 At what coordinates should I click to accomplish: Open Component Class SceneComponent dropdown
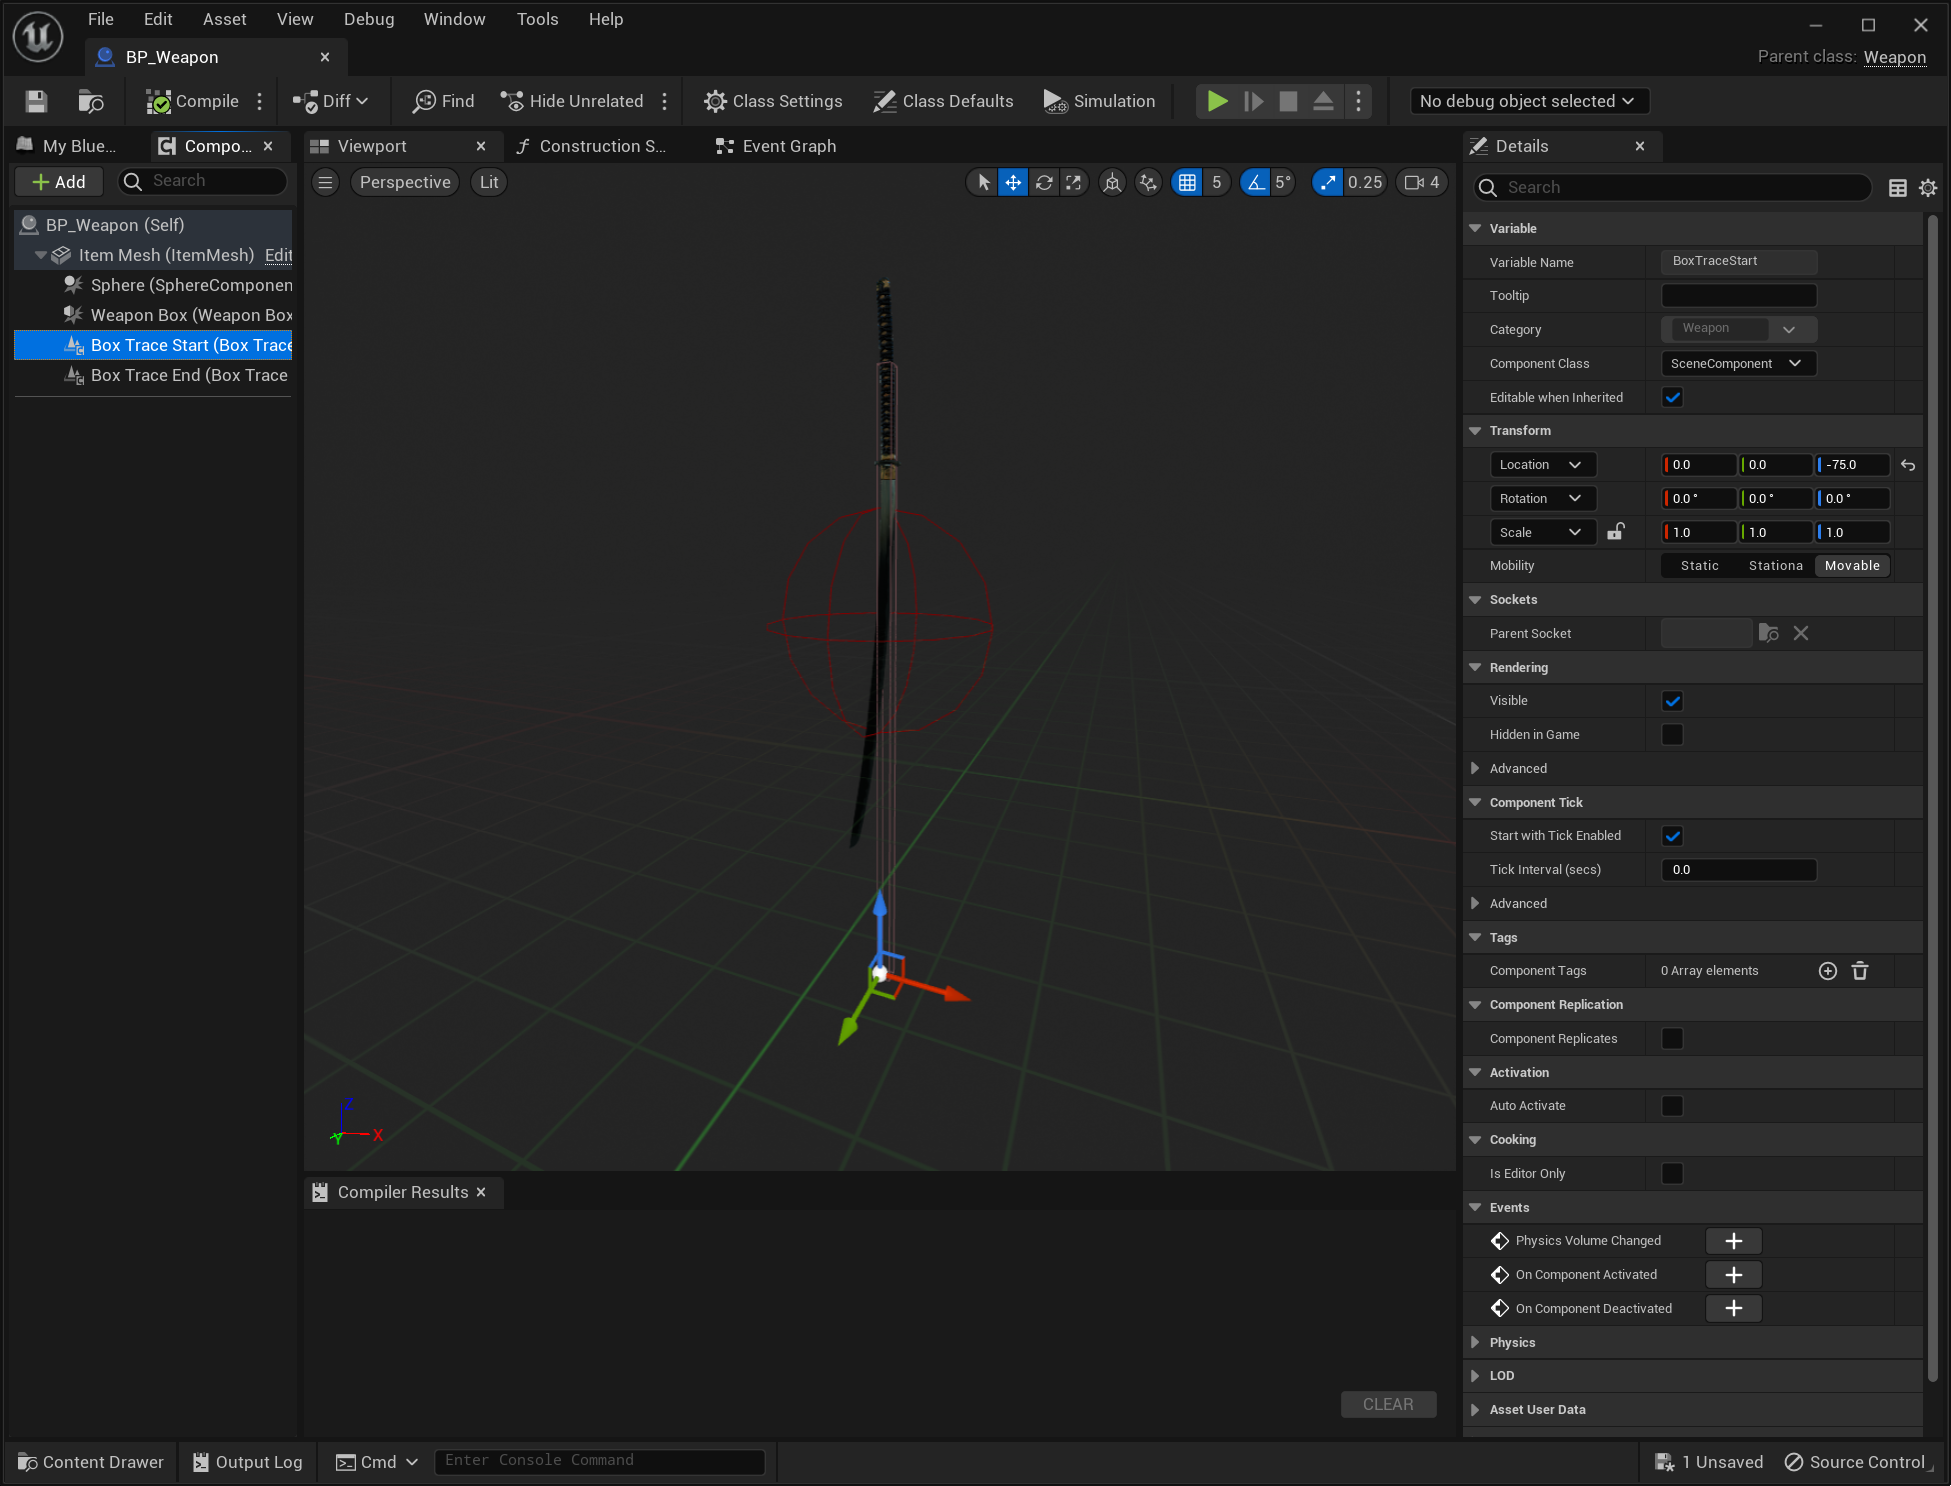pos(1737,364)
